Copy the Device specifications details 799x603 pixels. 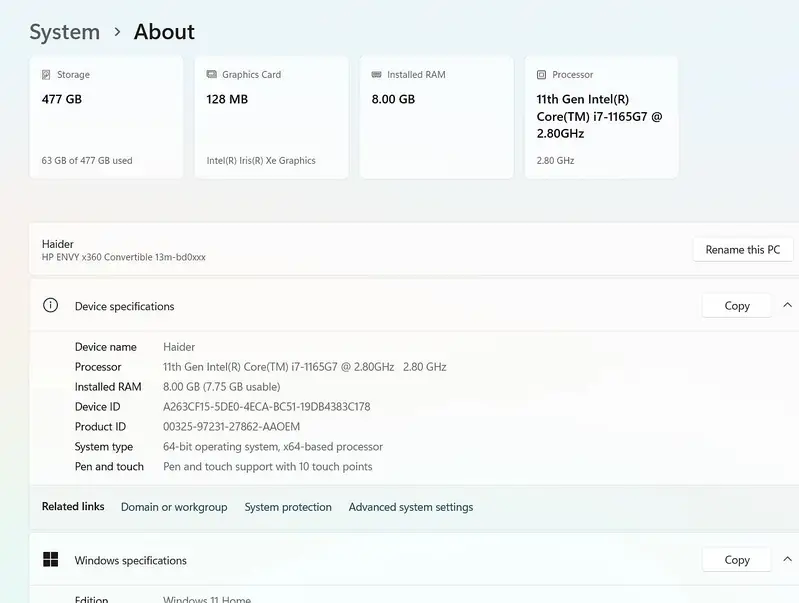(736, 306)
